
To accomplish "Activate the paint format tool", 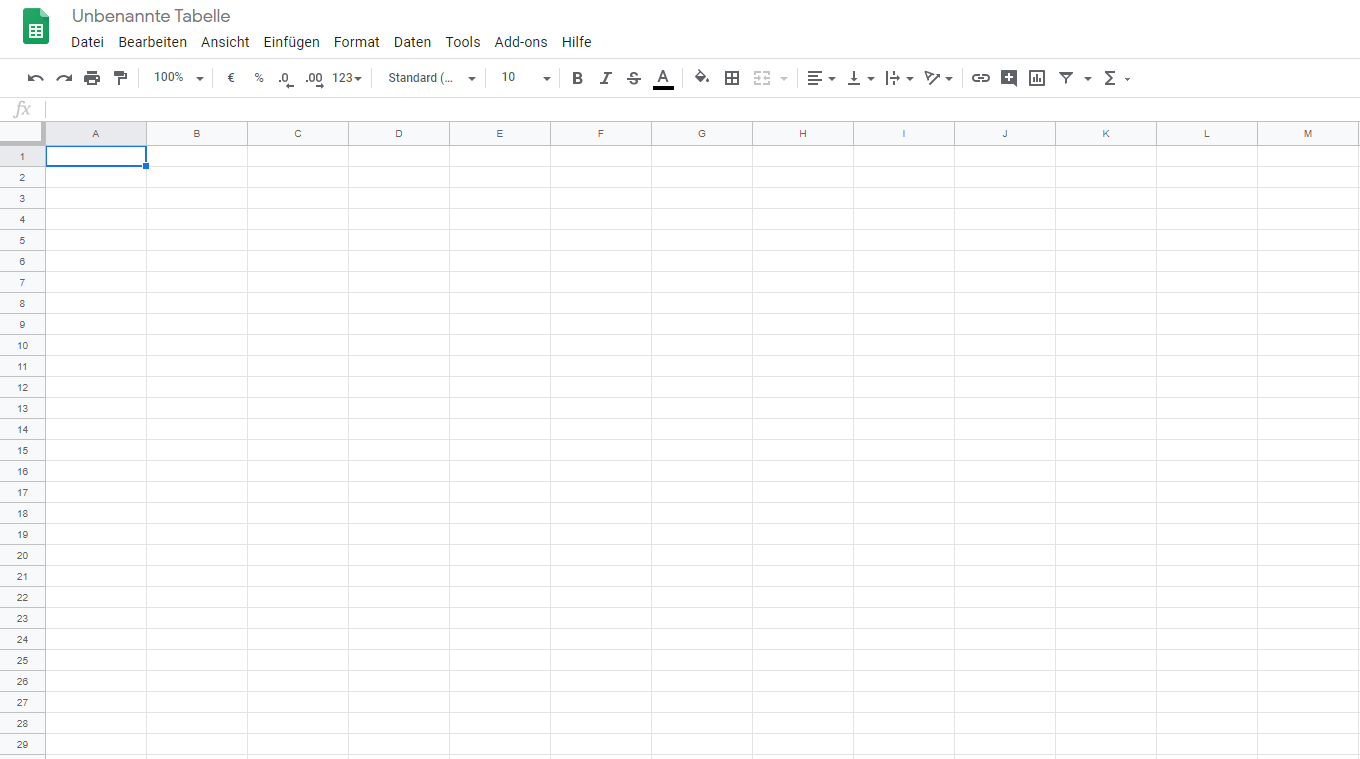I will (x=121, y=78).
